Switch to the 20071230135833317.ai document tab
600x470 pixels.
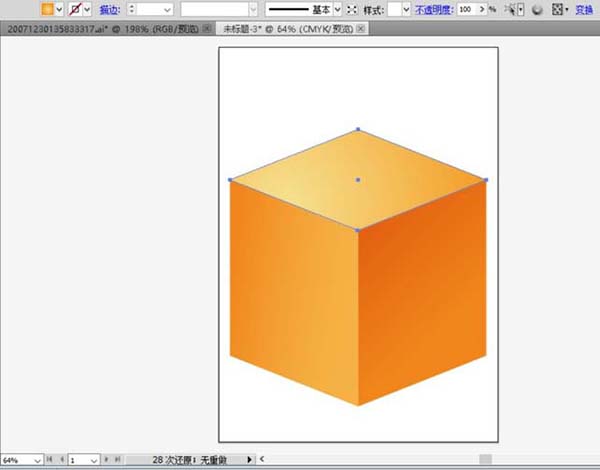click(103, 29)
